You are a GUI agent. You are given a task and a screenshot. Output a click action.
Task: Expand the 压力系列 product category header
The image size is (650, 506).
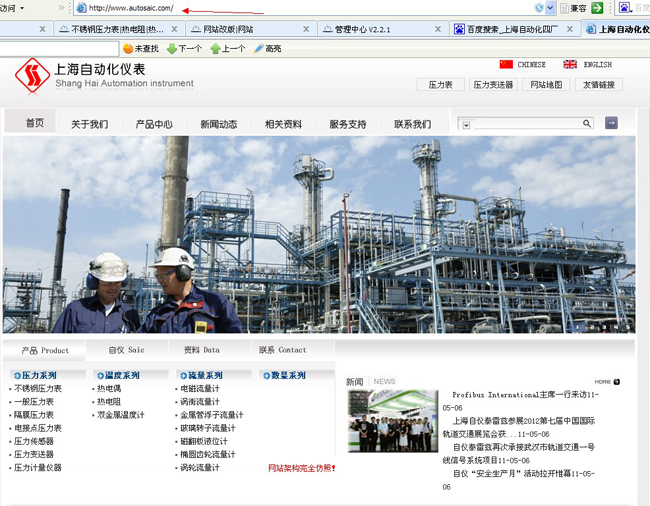coord(38,375)
